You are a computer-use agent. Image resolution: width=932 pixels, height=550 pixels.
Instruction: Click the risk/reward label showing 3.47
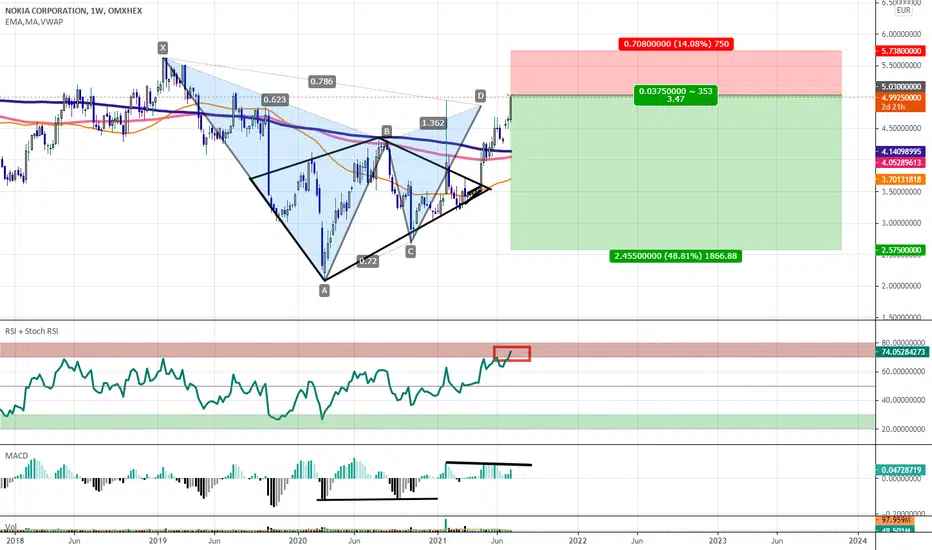coord(675,95)
